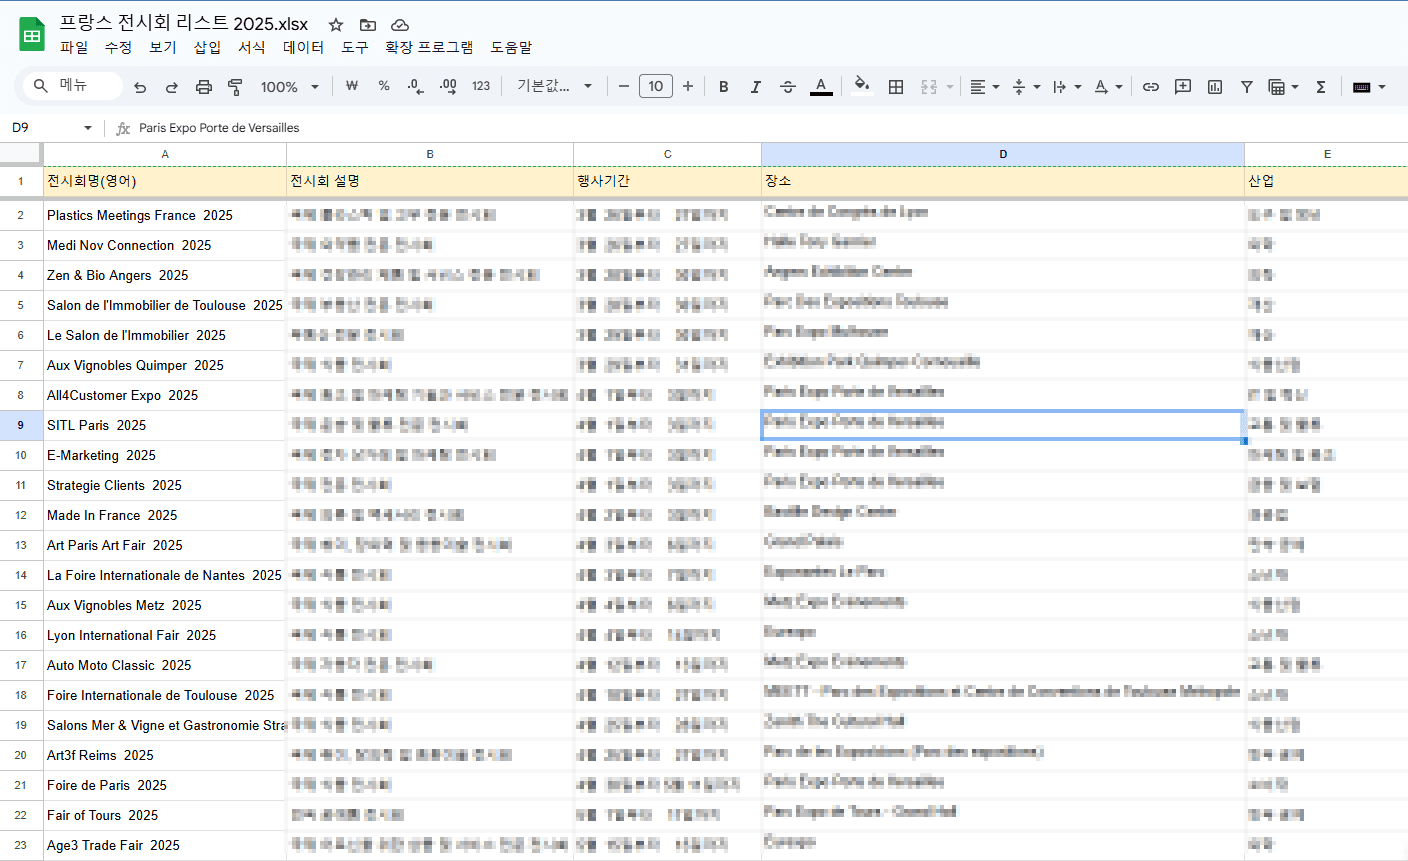Click the 메뉴 search box
Screen dimensions: 1408x861
point(72,86)
